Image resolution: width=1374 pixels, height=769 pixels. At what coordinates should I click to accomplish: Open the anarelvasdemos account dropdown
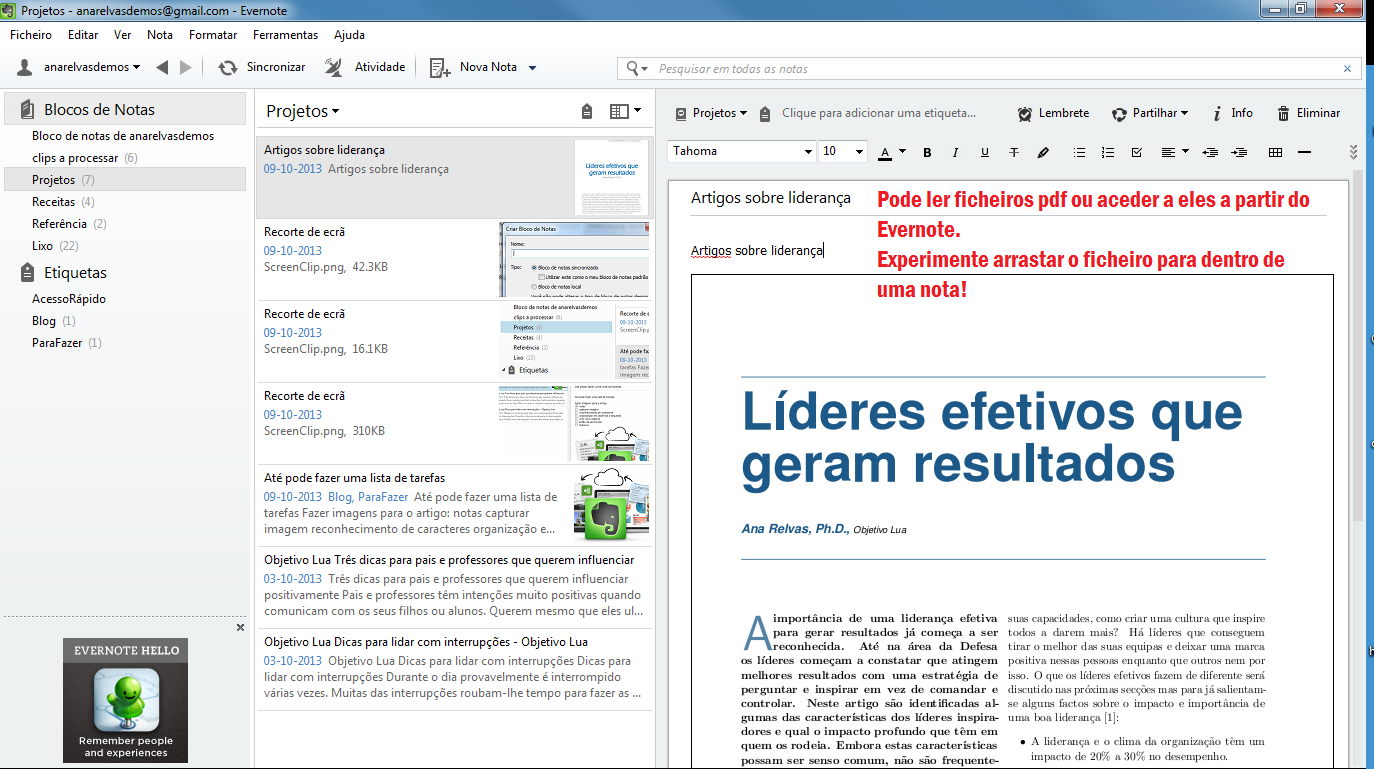tap(80, 67)
